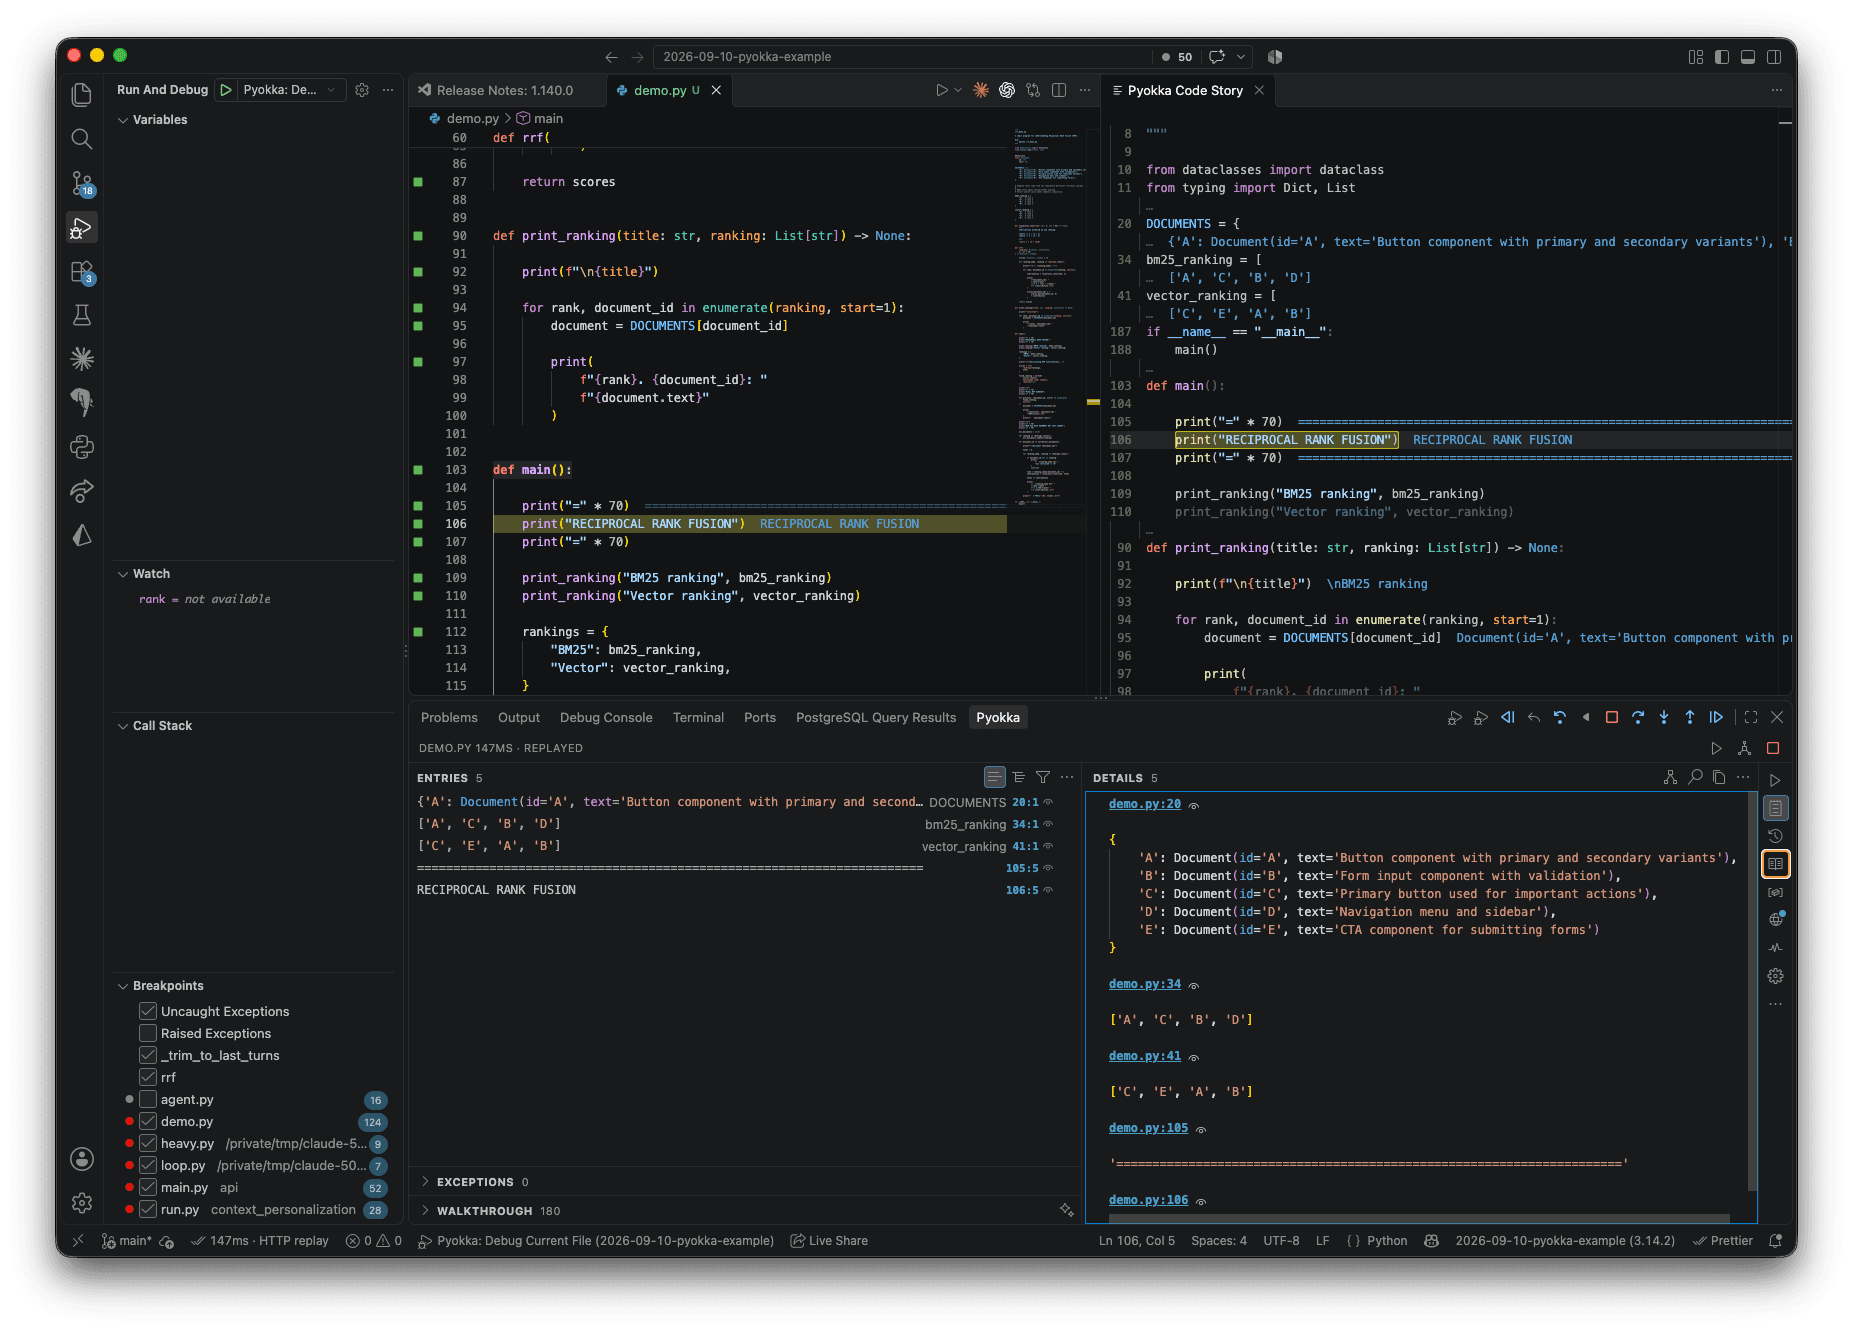Switch to the Problems panel tab
The width and height of the screenshot is (1853, 1331).
449,718
